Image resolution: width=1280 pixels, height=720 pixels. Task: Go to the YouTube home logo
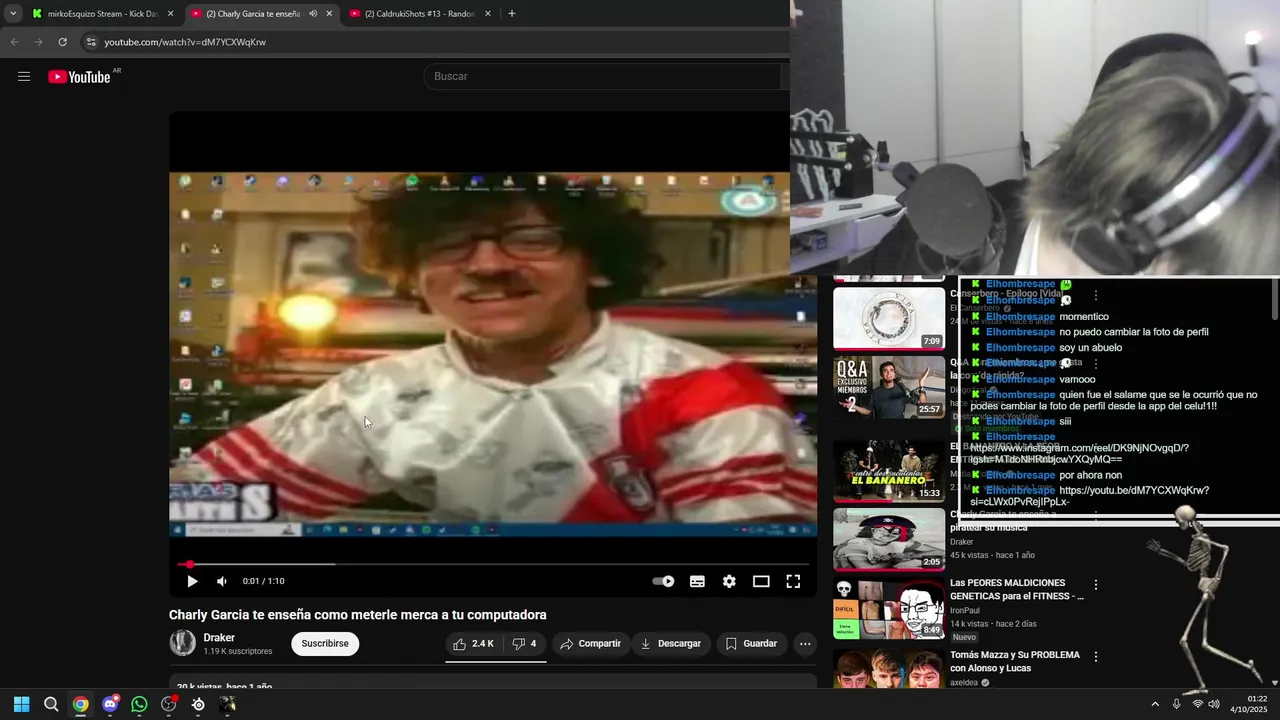tap(79, 77)
